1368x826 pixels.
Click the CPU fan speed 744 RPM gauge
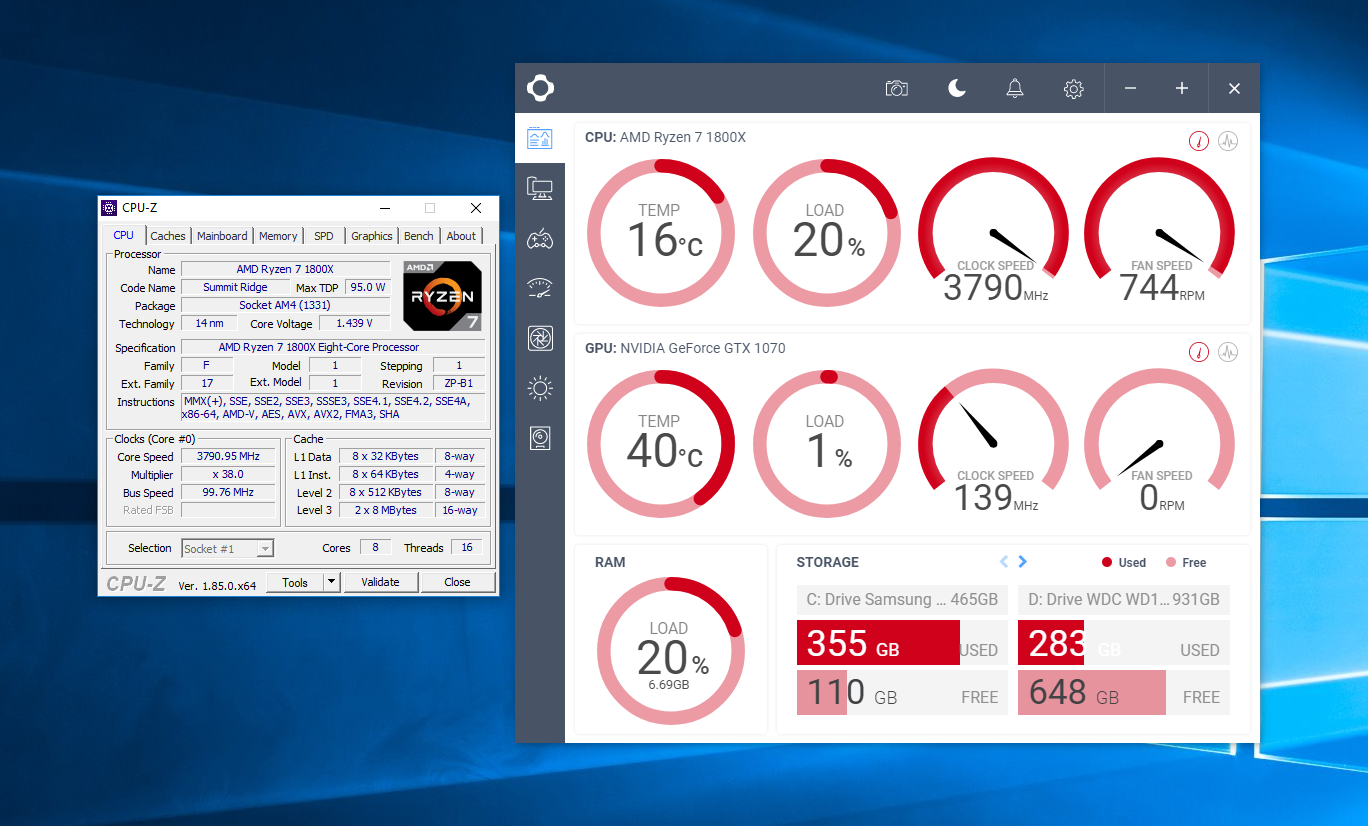click(x=1158, y=232)
